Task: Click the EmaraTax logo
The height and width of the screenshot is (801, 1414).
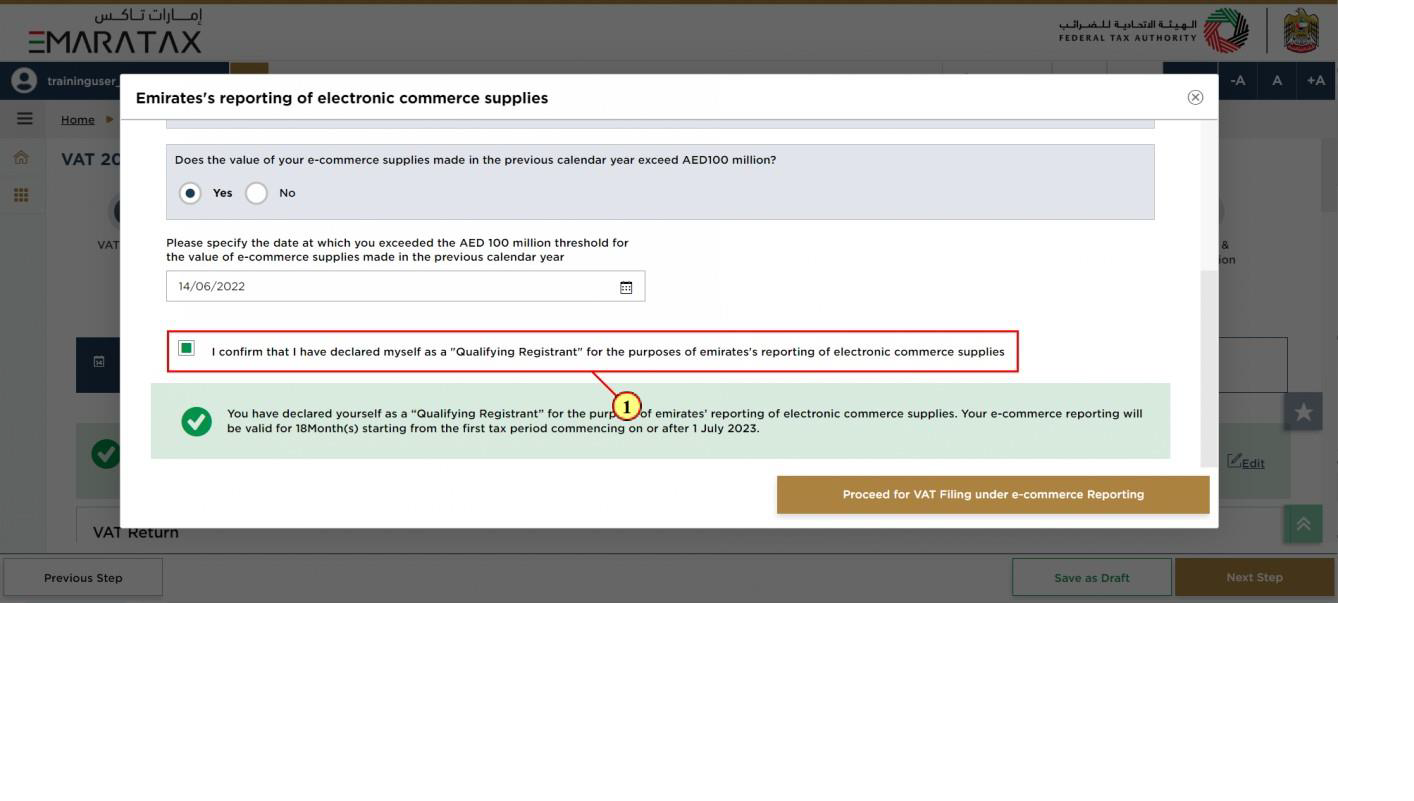Action: 115,31
